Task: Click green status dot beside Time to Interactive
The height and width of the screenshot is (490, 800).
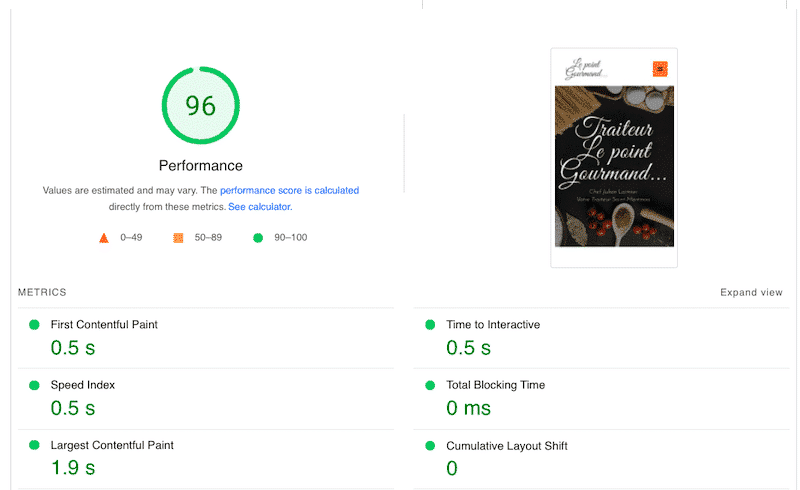Action: [430, 325]
